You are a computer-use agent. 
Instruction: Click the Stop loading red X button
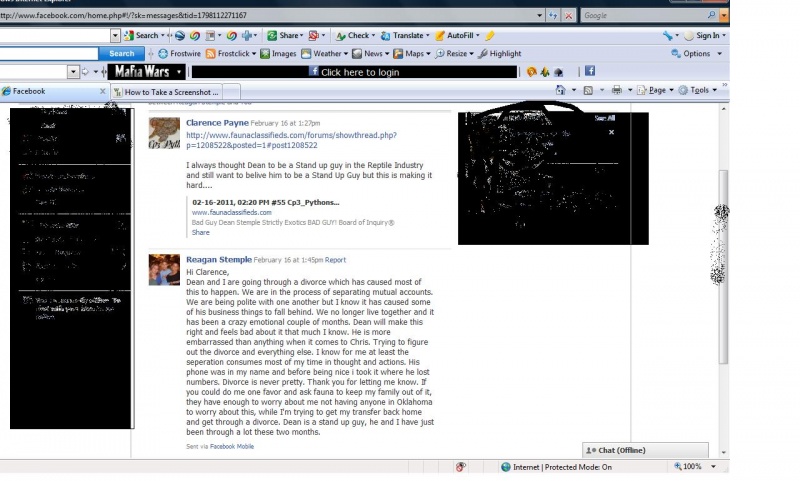(568, 15)
